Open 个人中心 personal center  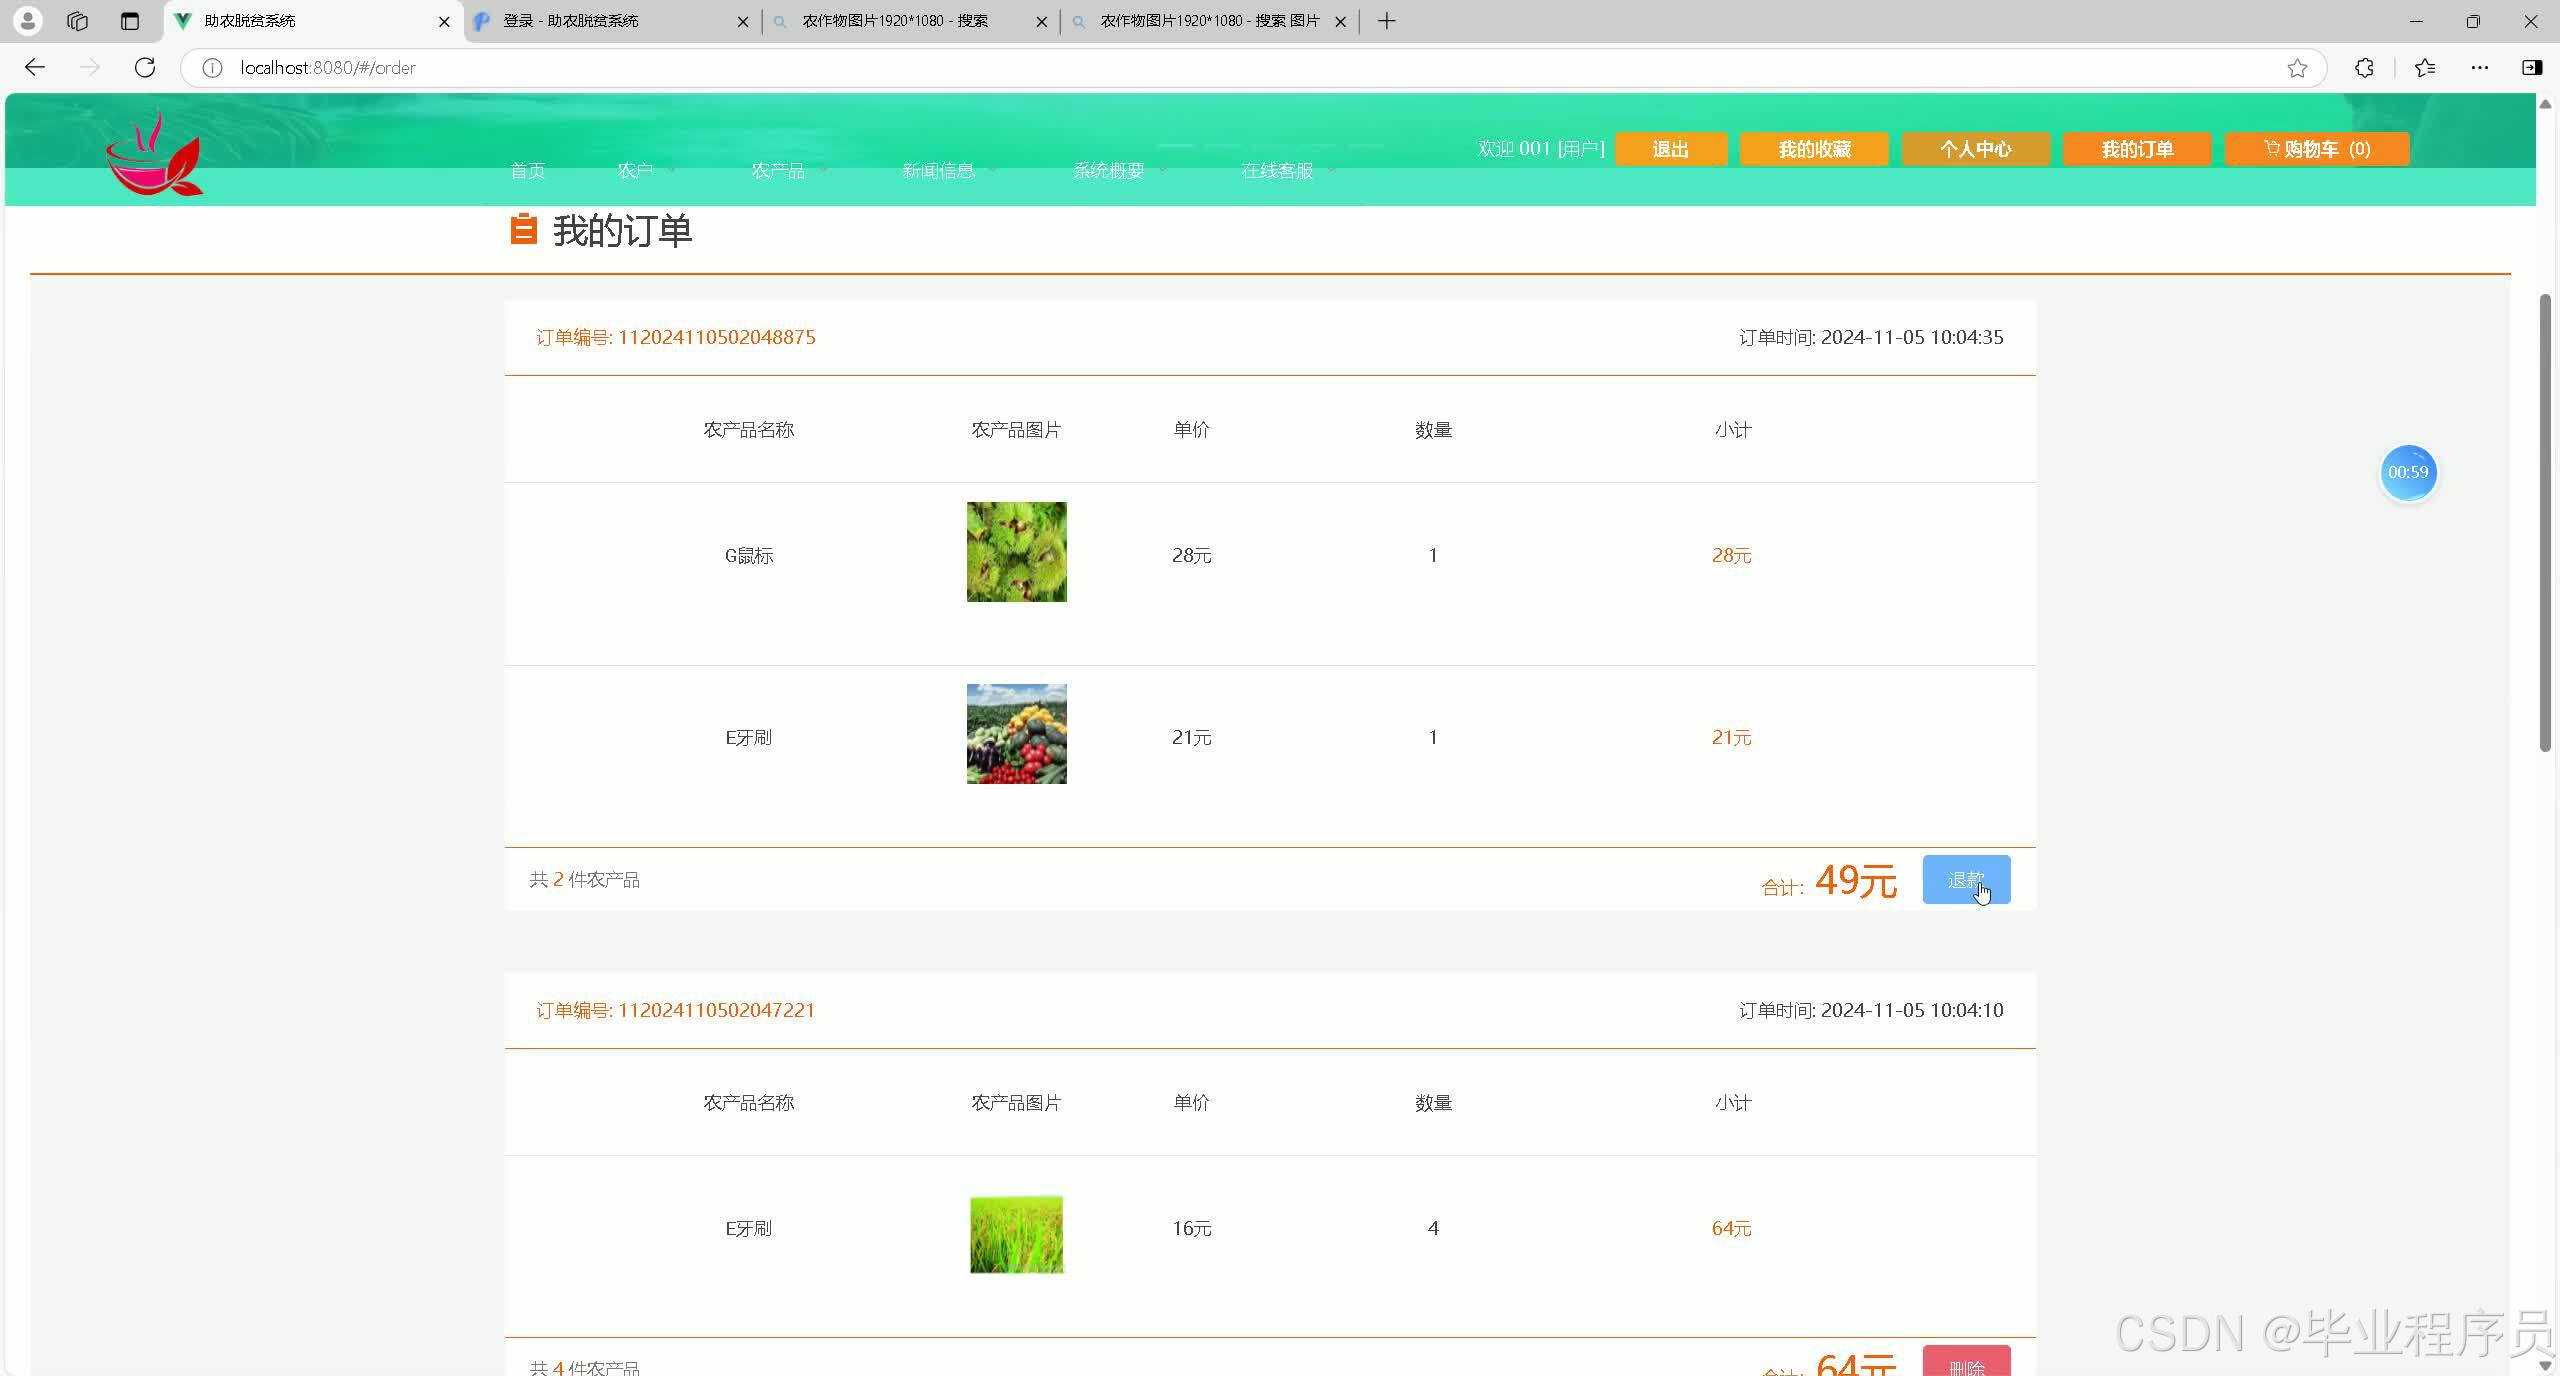[1976, 149]
